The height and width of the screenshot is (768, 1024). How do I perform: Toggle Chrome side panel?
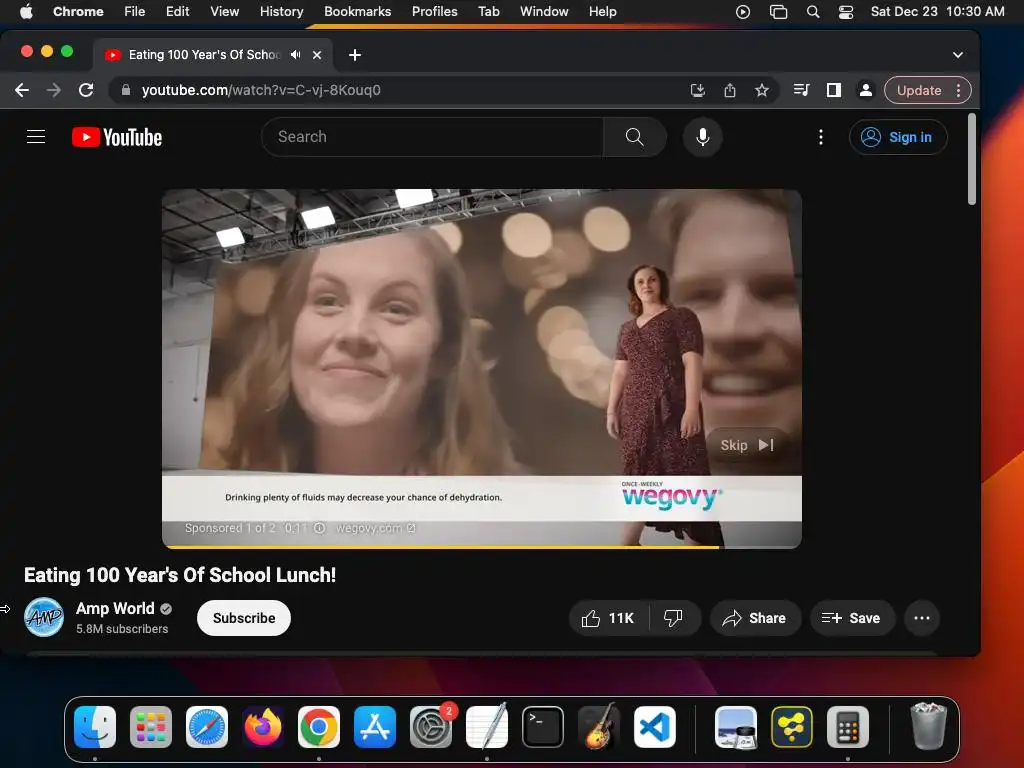(x=833, y=90)
